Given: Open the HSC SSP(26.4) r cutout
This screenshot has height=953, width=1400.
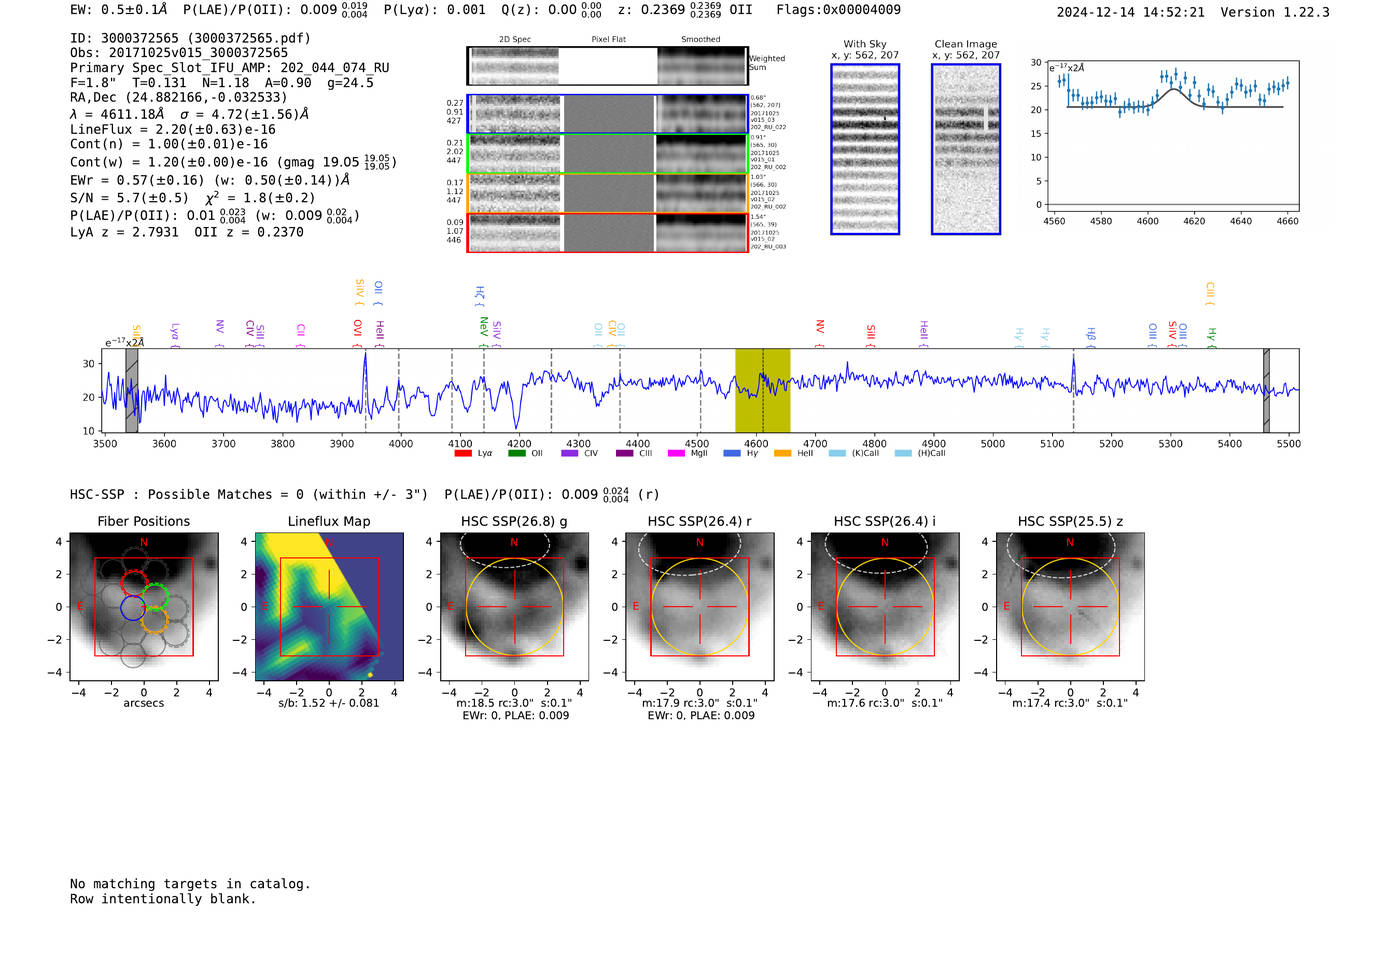Looking at the screenshot, I should coord(700,607).
